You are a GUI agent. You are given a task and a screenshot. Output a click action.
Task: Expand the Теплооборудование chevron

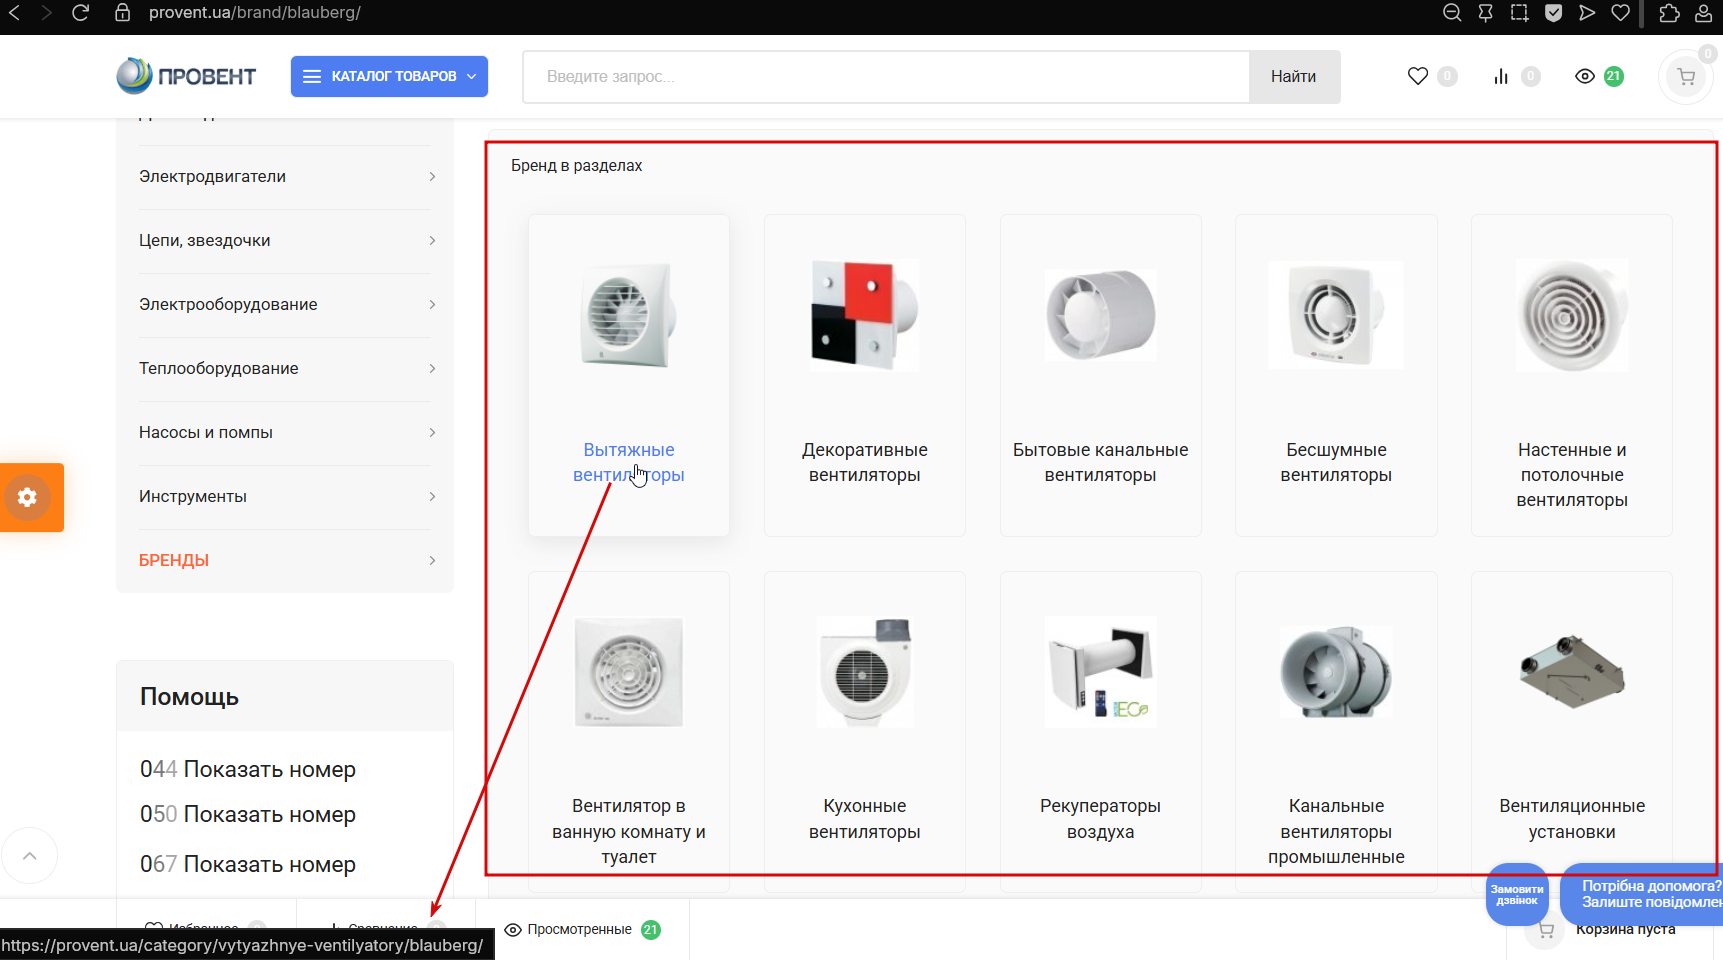coord(432,369)
